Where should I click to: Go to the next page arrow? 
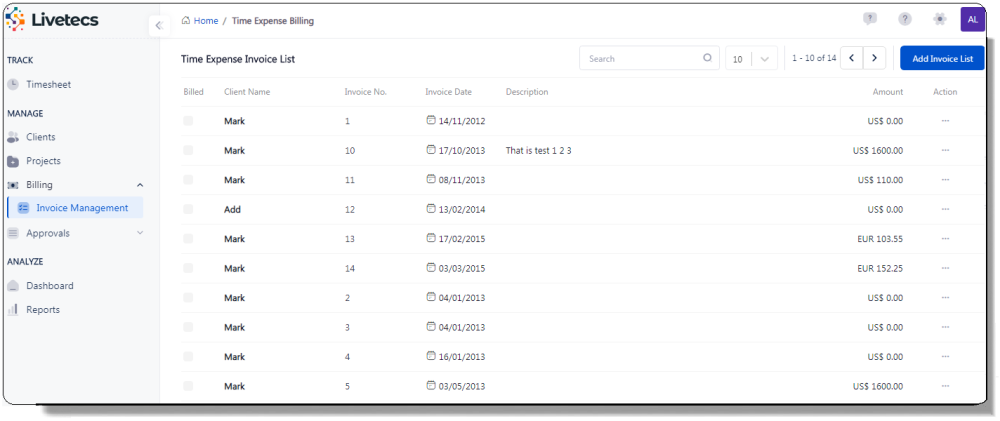pyautogui.click(x=874, y=58)
